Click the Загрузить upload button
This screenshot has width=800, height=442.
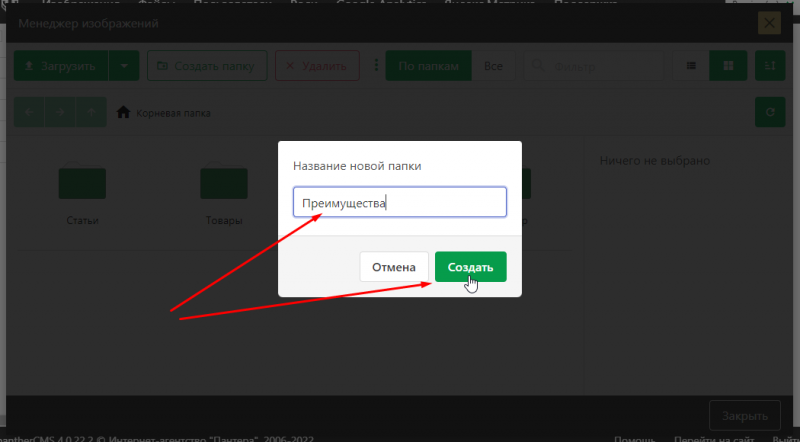pyautogui.click(x=60, y=67)
